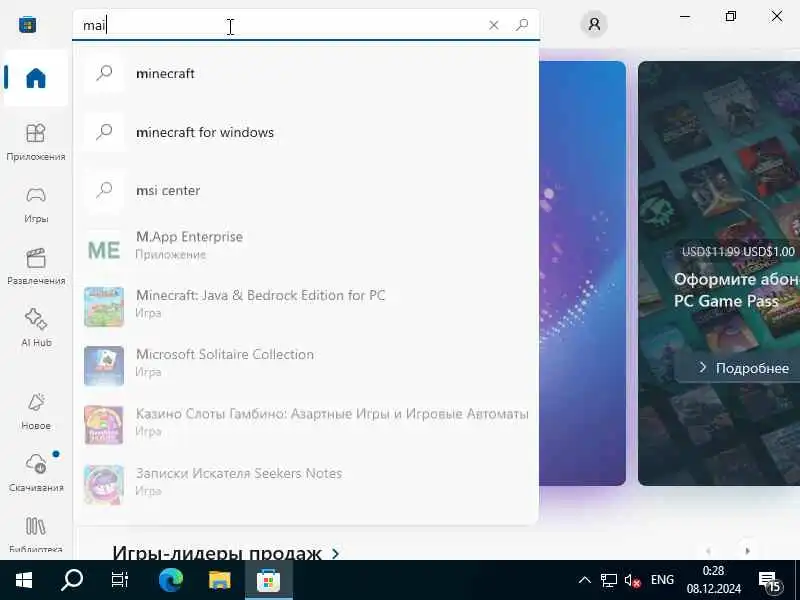Open the Windows Start menu
800x600 pixels.
(x=23, y=580)
